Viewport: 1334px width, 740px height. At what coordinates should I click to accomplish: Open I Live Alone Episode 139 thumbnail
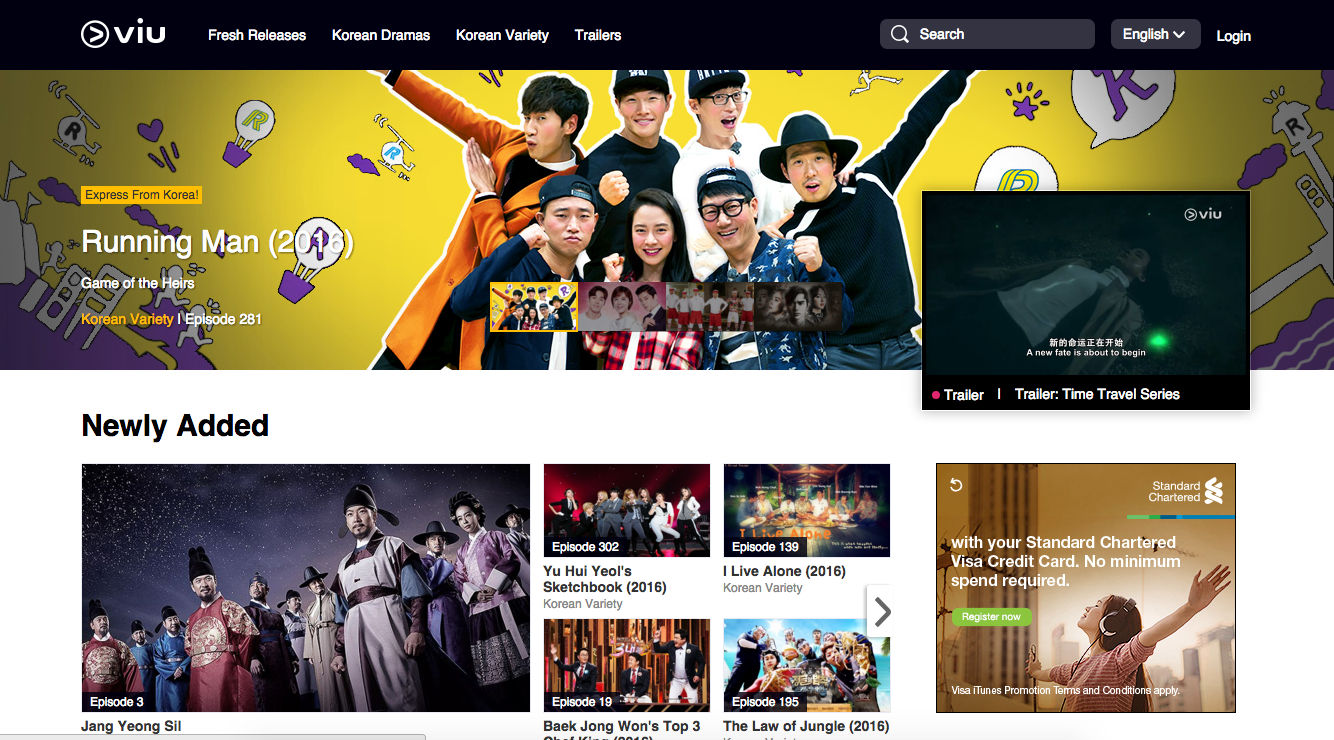[806, 510]
